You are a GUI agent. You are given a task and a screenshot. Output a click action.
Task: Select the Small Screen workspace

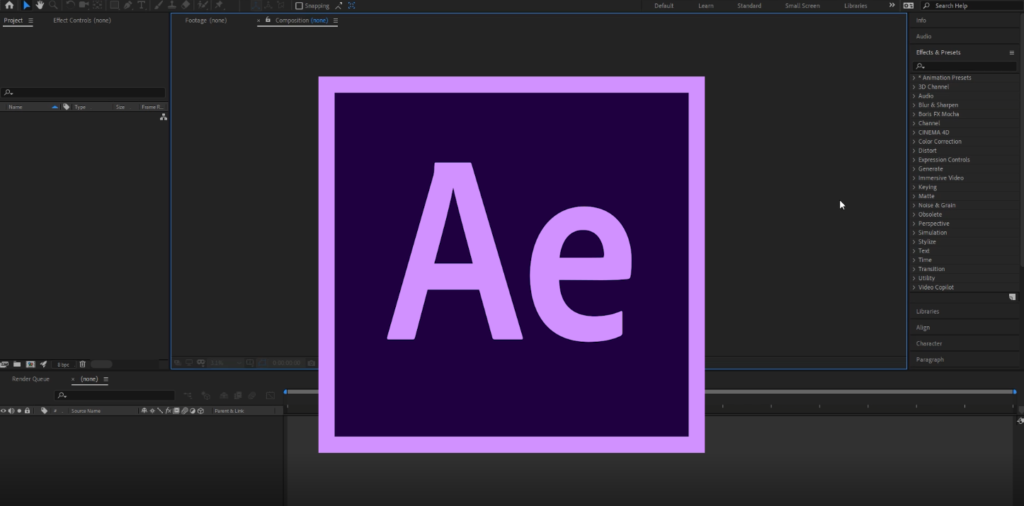(802, 6)
